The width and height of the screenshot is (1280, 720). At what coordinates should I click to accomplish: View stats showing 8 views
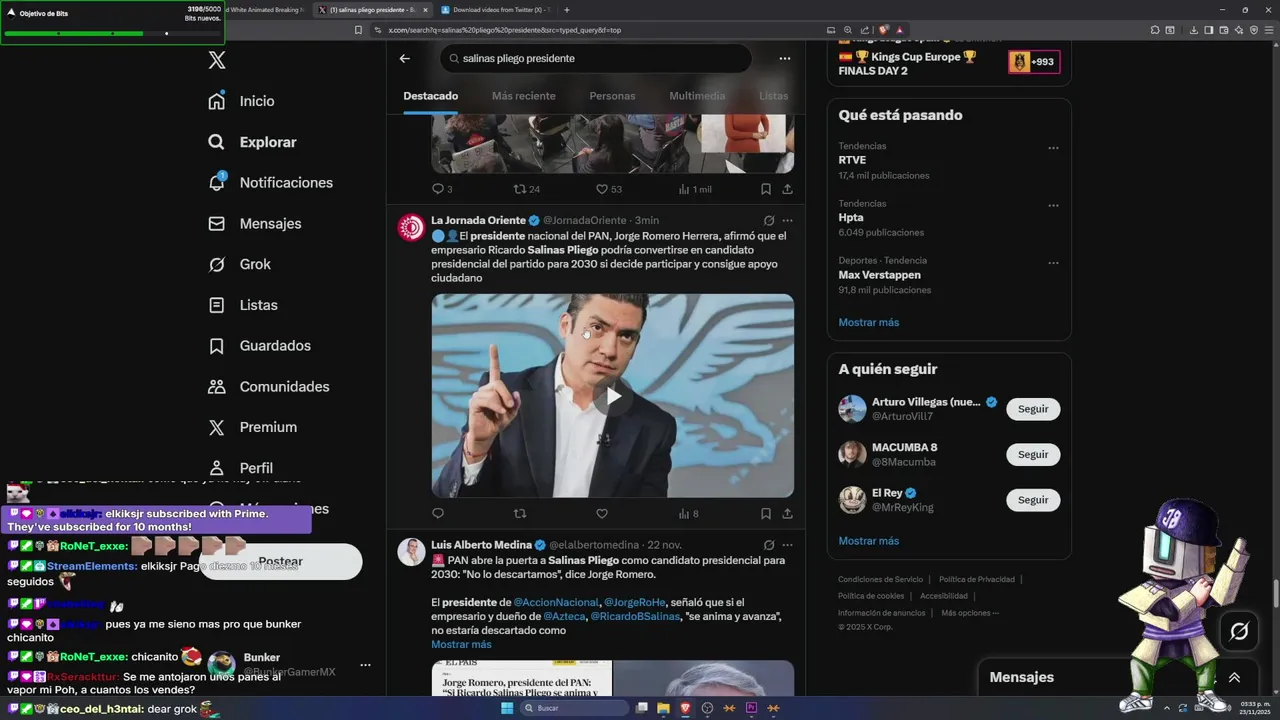688,514
